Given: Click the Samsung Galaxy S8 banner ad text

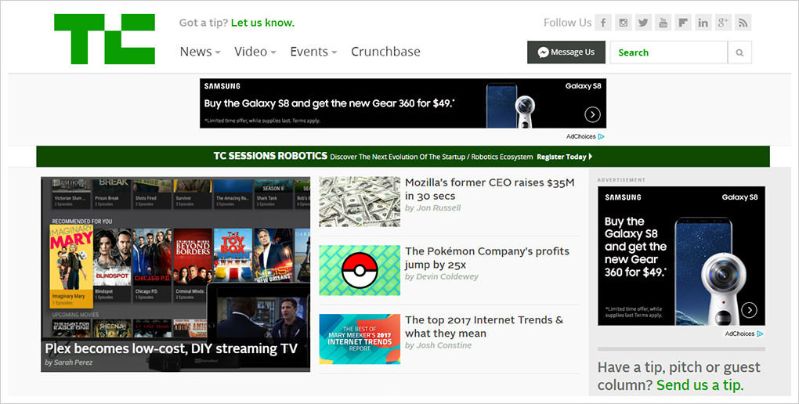Looking at the screenshot, I should (329, 103).
